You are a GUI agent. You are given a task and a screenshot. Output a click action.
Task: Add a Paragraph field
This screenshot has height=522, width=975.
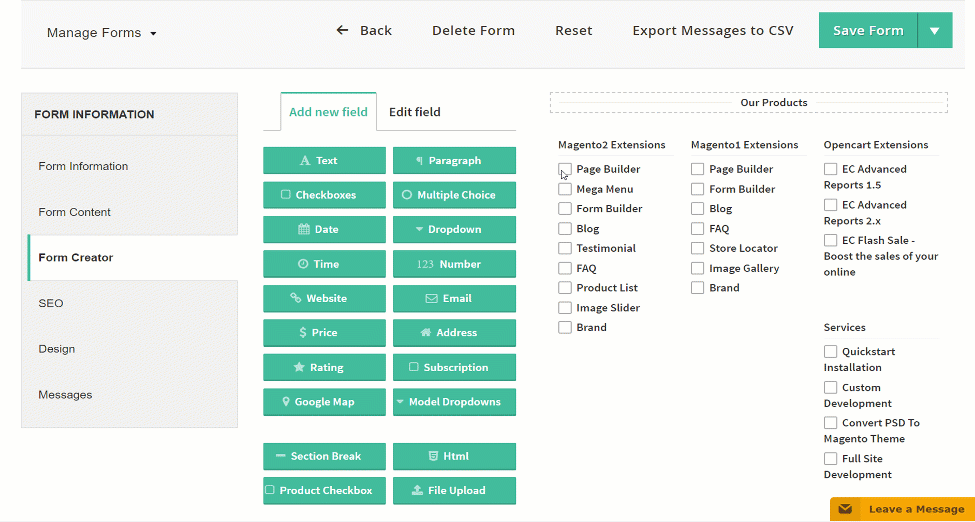pyautogui.click(x=455, y=161)
